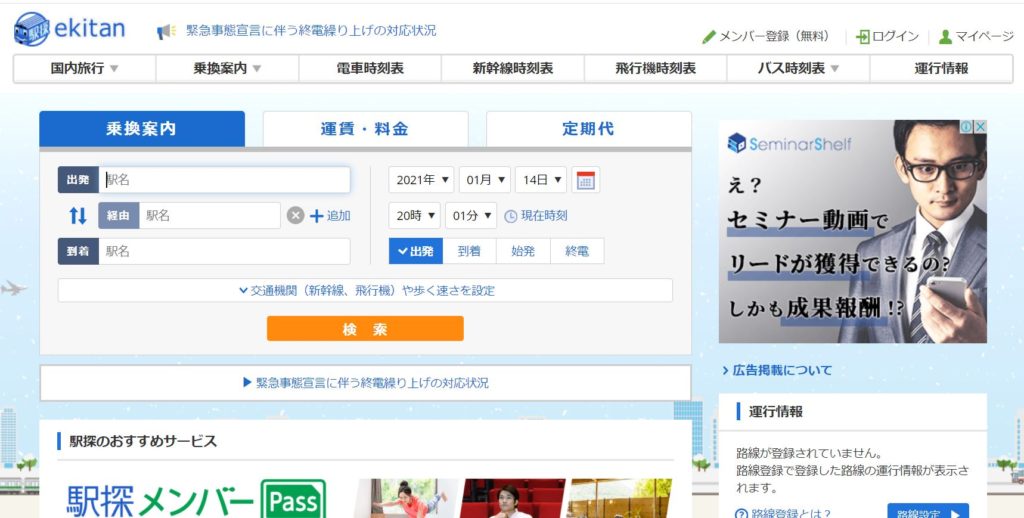Set current time with clock icon
Image resolution: width=1024 pixels, height=518 pixels.
tap(511, 216)
